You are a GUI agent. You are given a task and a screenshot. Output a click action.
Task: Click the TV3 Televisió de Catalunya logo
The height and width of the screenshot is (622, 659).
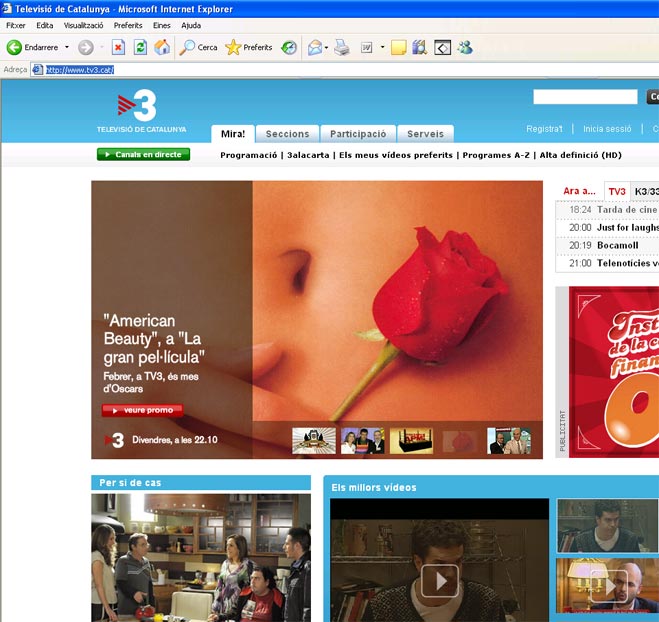pyautogui.click(x=141, y=111)
